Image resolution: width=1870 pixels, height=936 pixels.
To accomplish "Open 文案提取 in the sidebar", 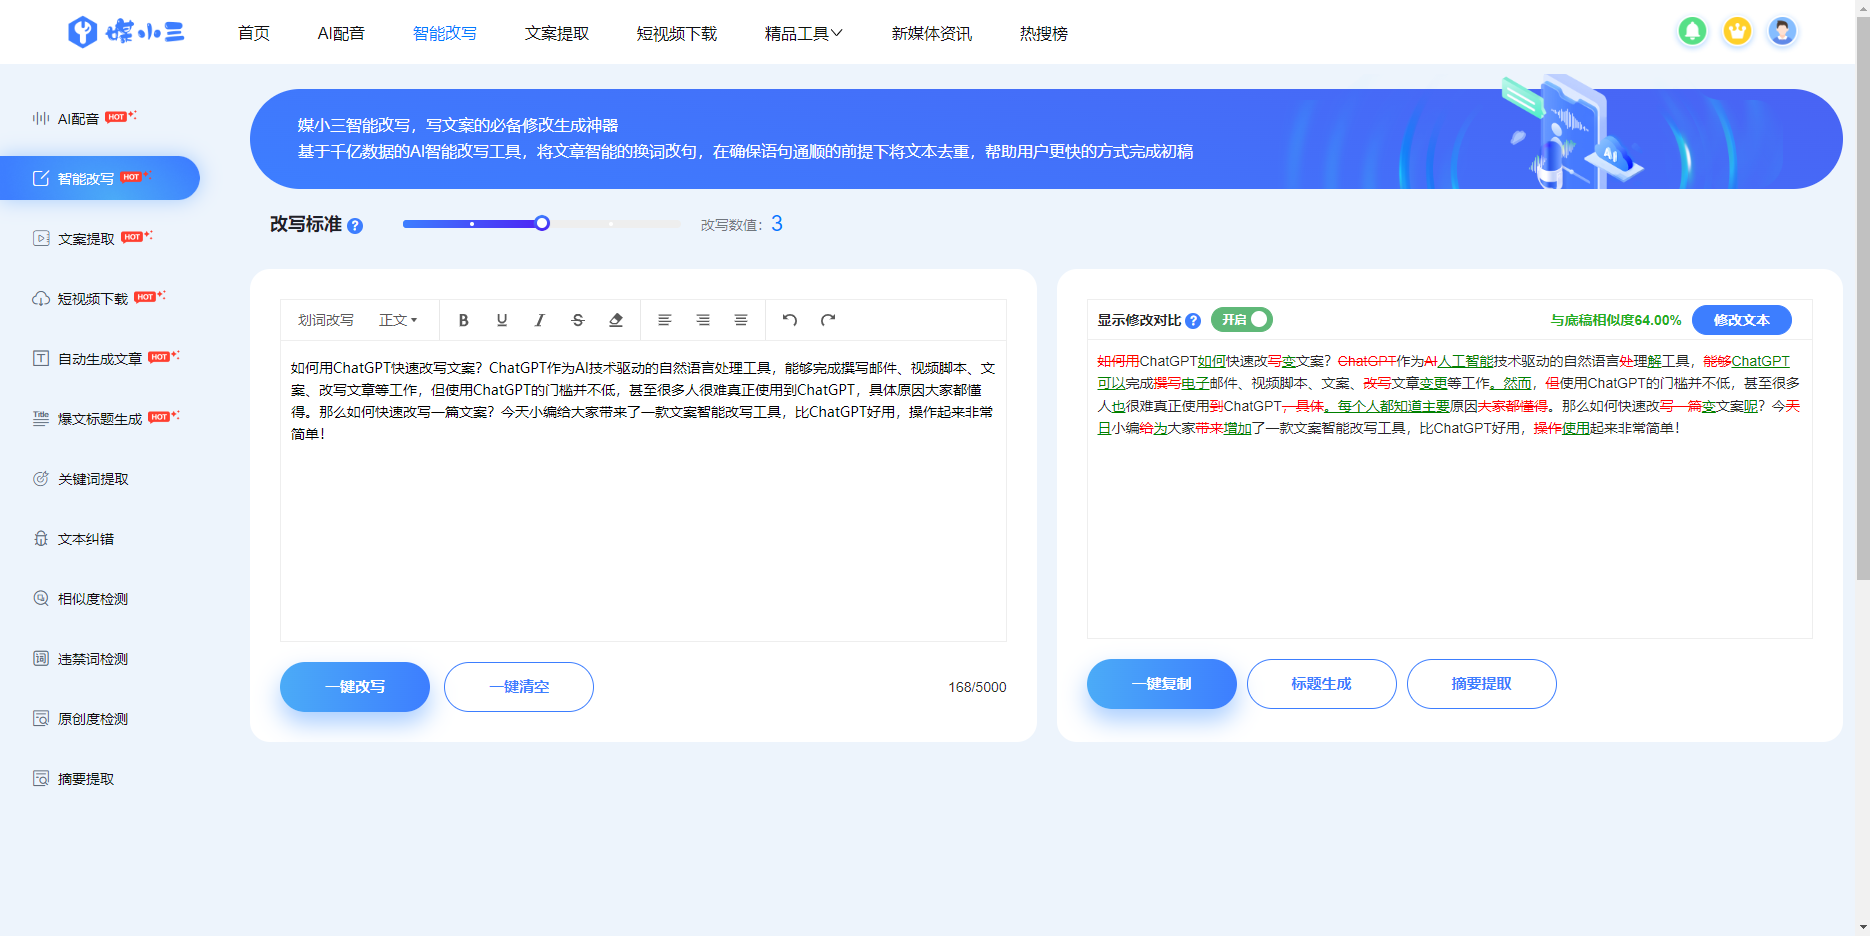I will pyautogui.click(x=86, y=239).
